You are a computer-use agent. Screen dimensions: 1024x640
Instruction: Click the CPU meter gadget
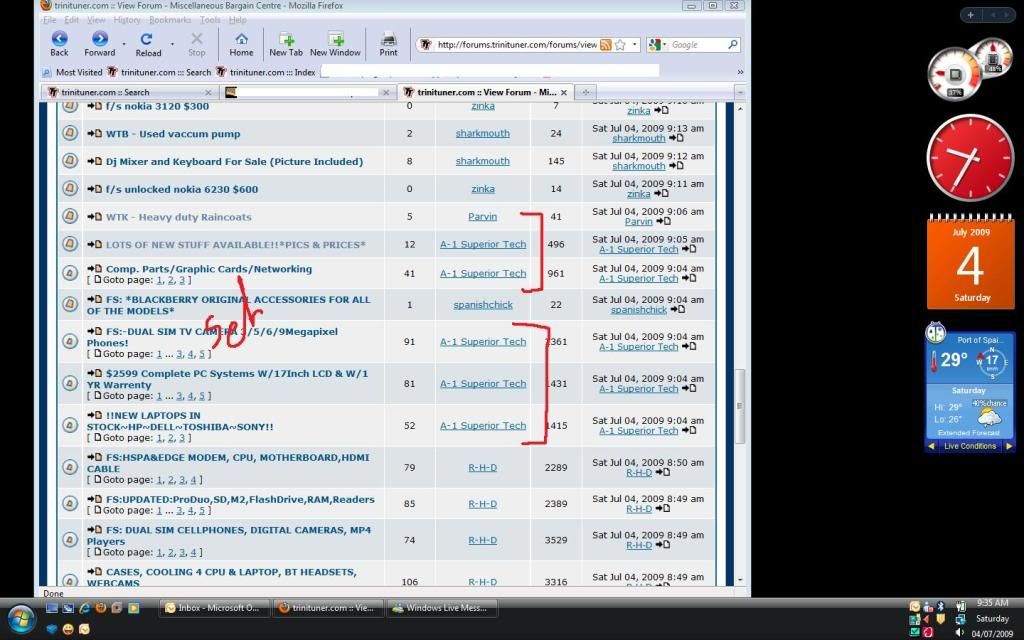(x=970, y=69)
